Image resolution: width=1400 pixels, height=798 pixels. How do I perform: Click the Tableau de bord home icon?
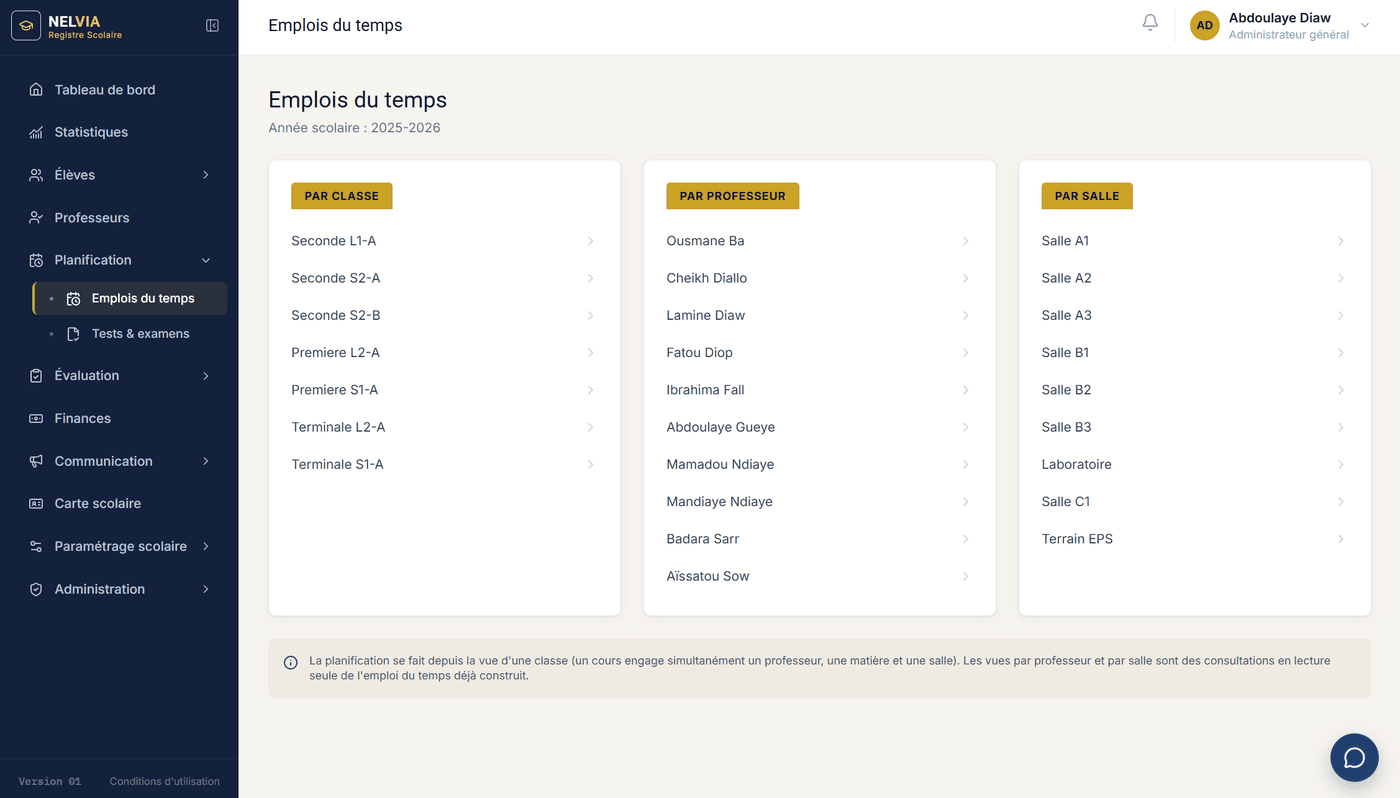coord(36,90)
